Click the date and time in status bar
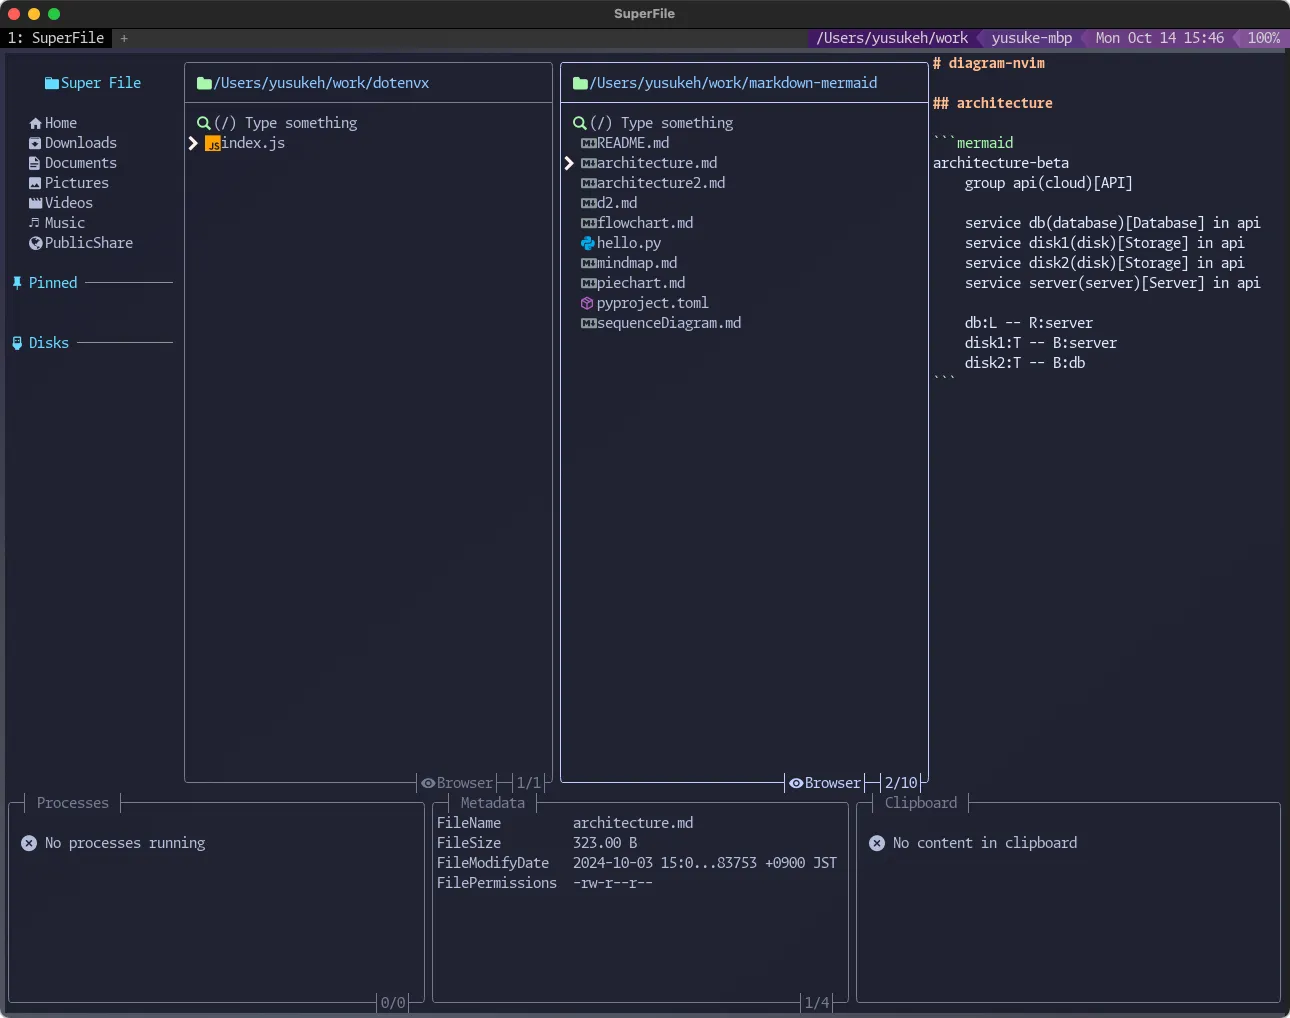 (1160, 38)
